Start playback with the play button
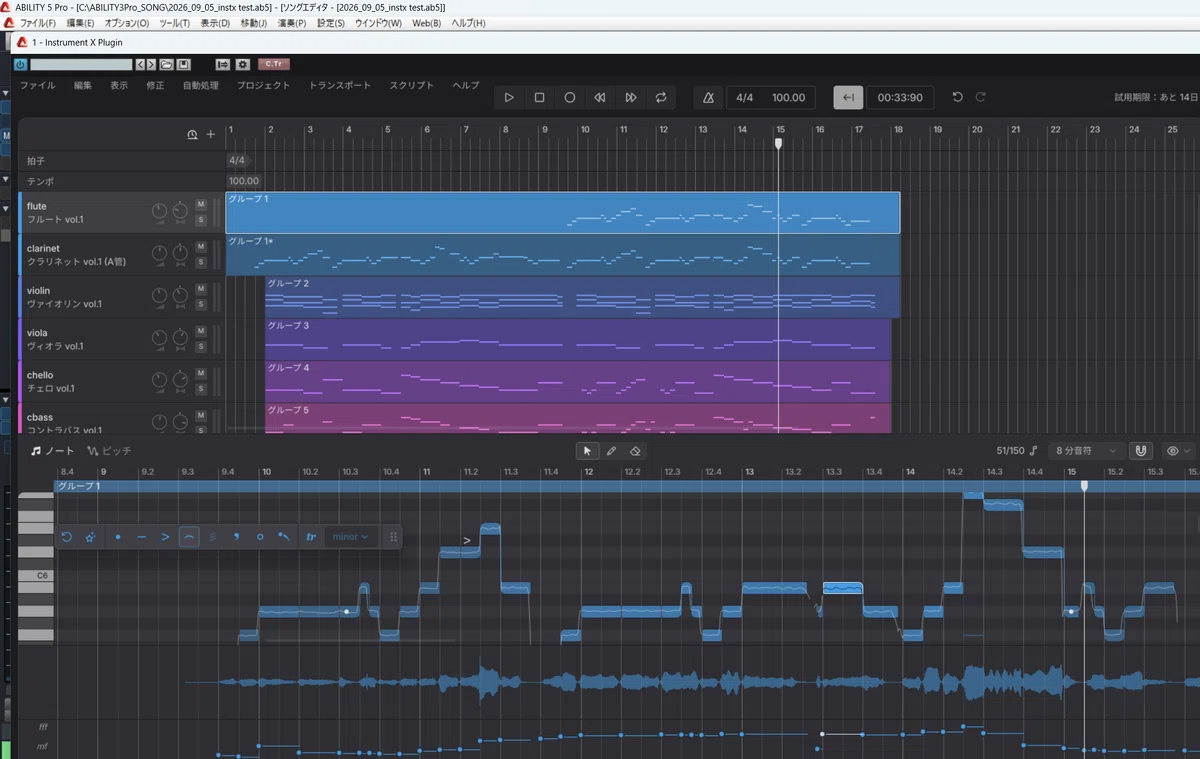1200x759 pixels. tap(509, 98)
